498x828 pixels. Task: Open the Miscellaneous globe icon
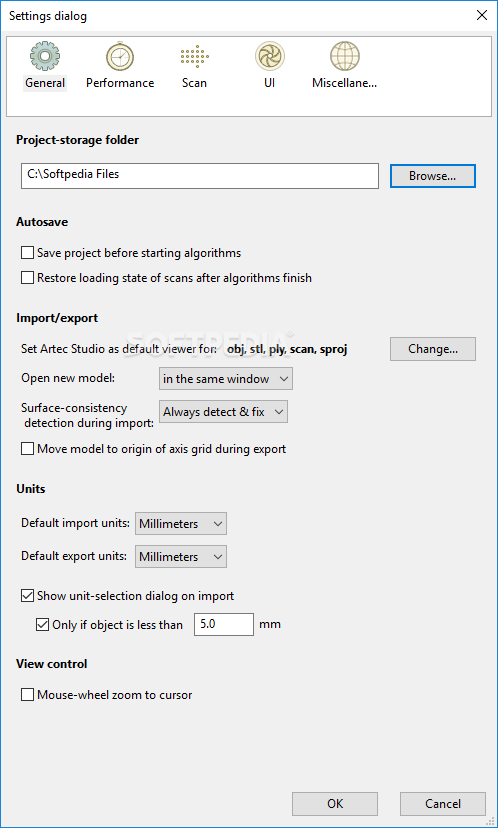tap(344, 56)
